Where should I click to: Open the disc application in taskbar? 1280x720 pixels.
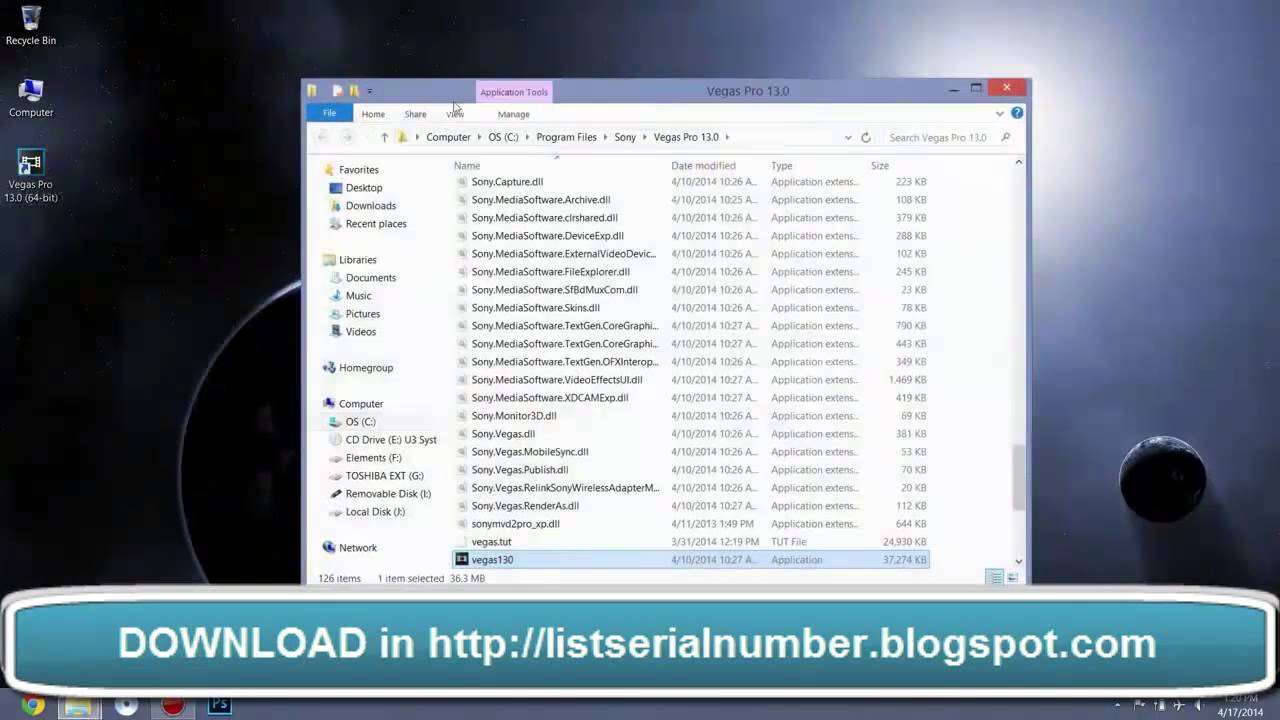pos(126,706)
